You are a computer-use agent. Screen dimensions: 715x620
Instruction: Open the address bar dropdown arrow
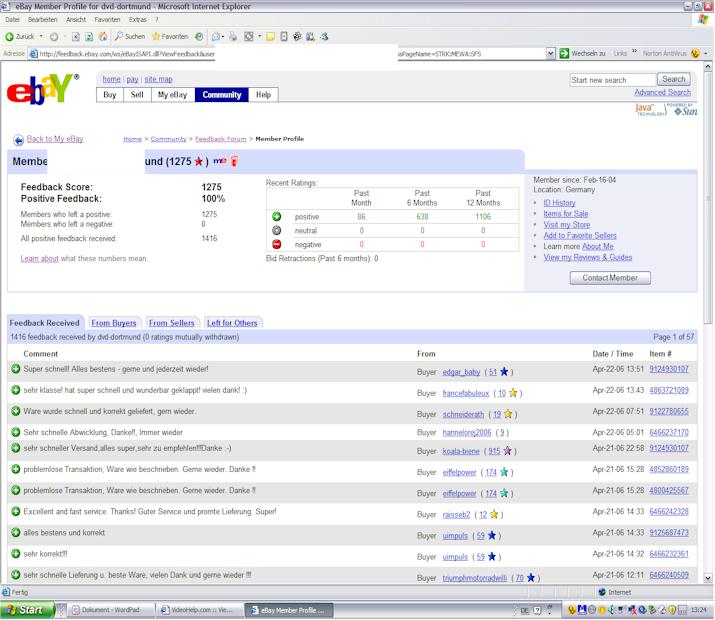point(550,53)
